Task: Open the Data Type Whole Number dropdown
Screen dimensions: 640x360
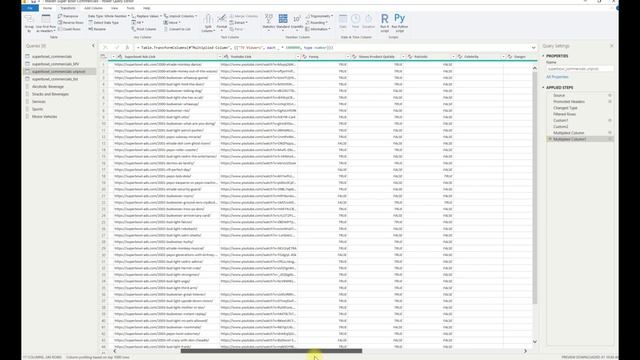Action: (x=109, y=16)
